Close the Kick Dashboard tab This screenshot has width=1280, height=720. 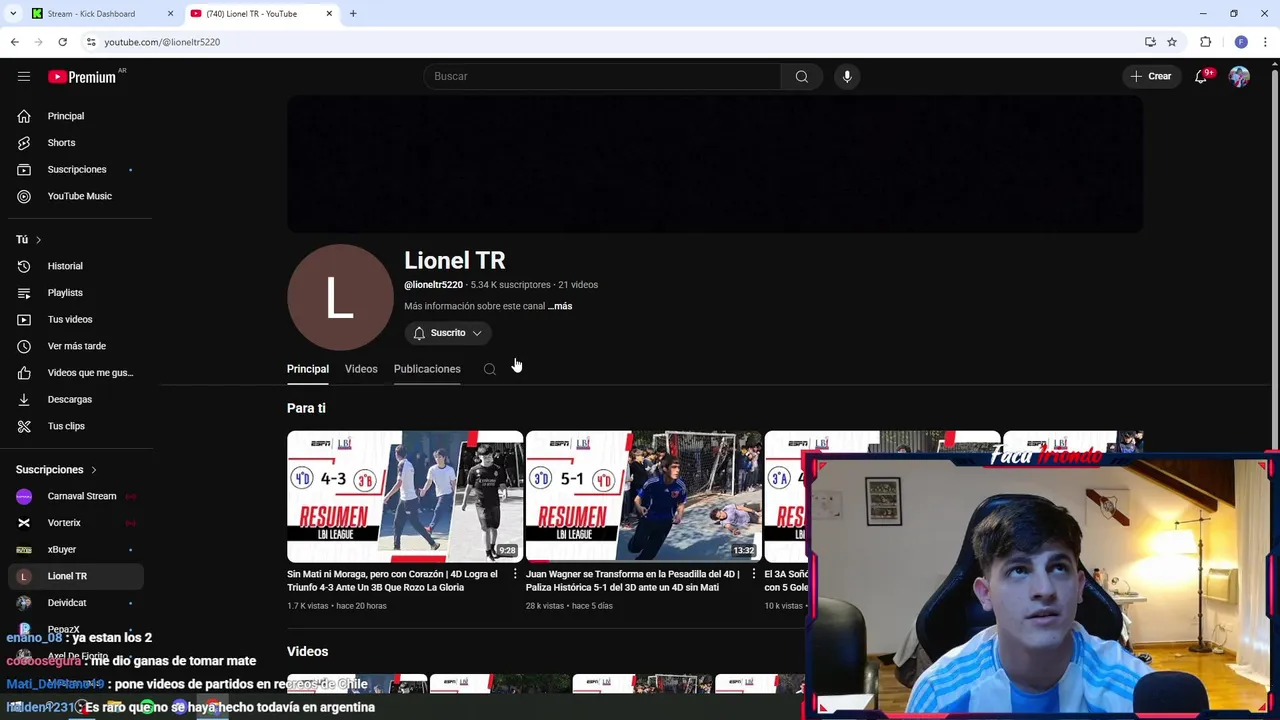(170, 14)
